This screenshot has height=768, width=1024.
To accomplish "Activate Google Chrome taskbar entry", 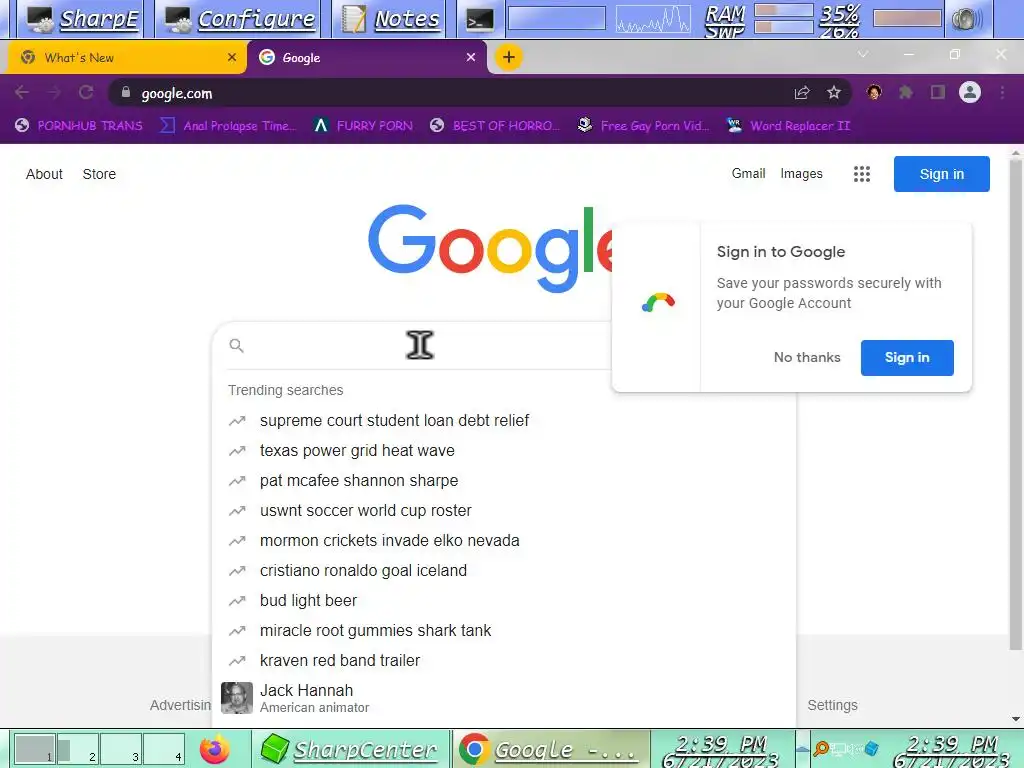I will point(550,749).
